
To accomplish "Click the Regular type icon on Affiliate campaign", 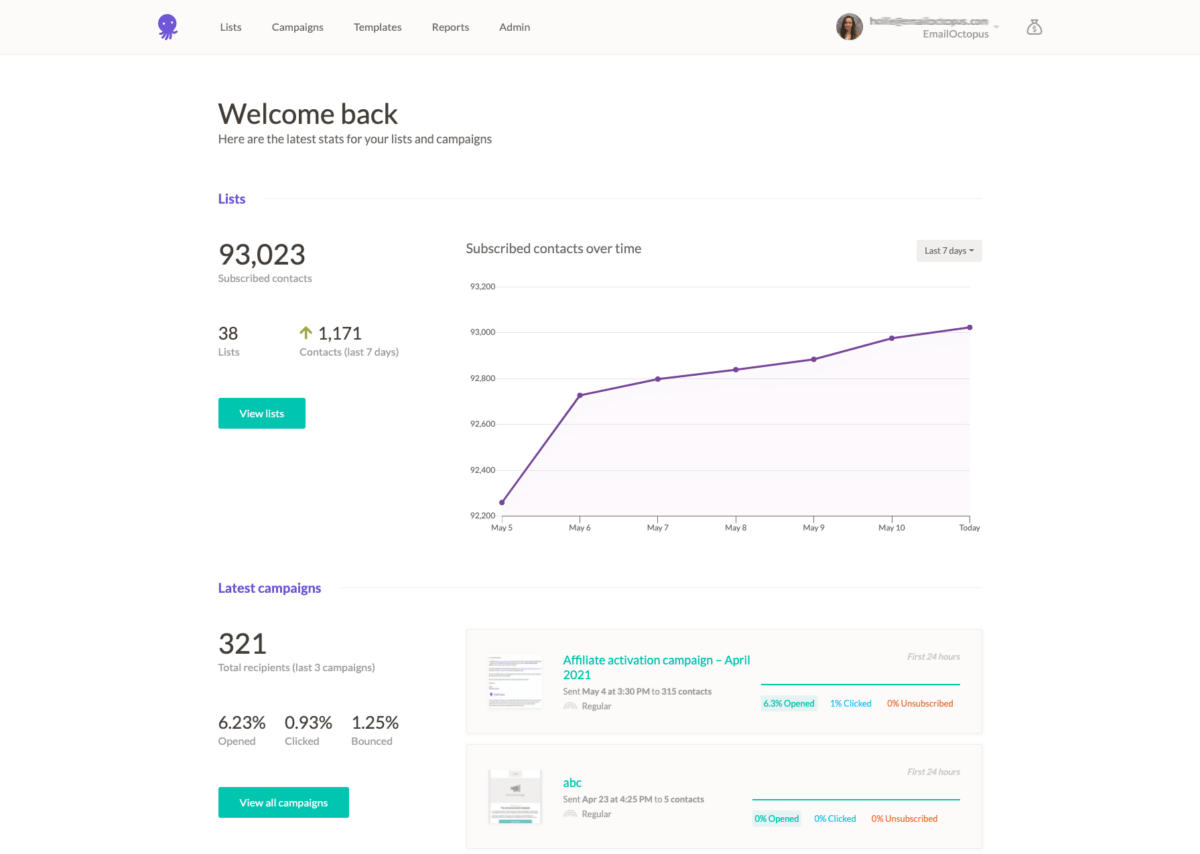I will [570, 706].
